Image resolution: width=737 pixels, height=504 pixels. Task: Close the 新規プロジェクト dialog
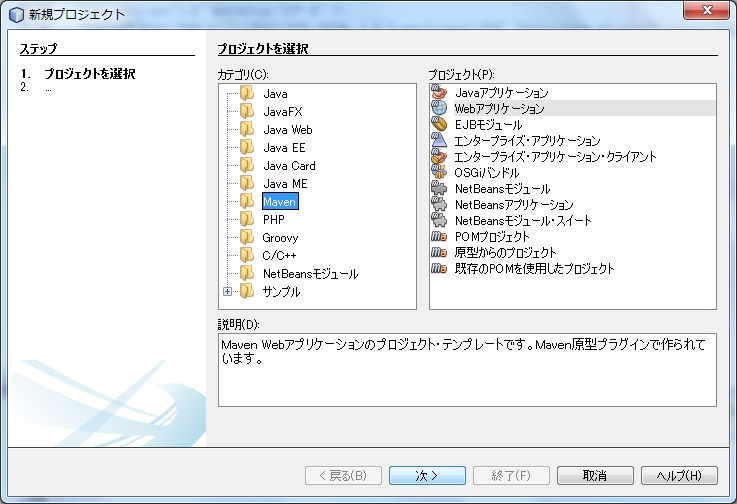706,10
